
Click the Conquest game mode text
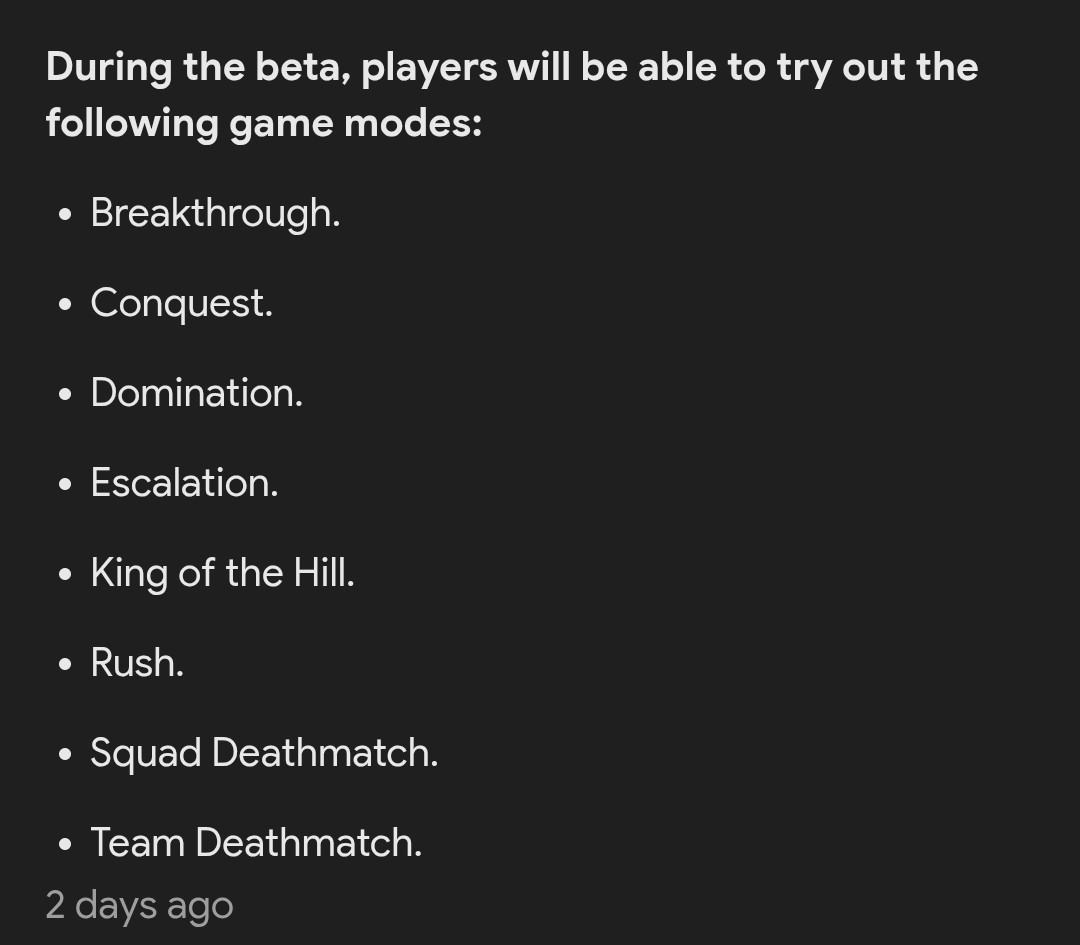click(181, 303)
